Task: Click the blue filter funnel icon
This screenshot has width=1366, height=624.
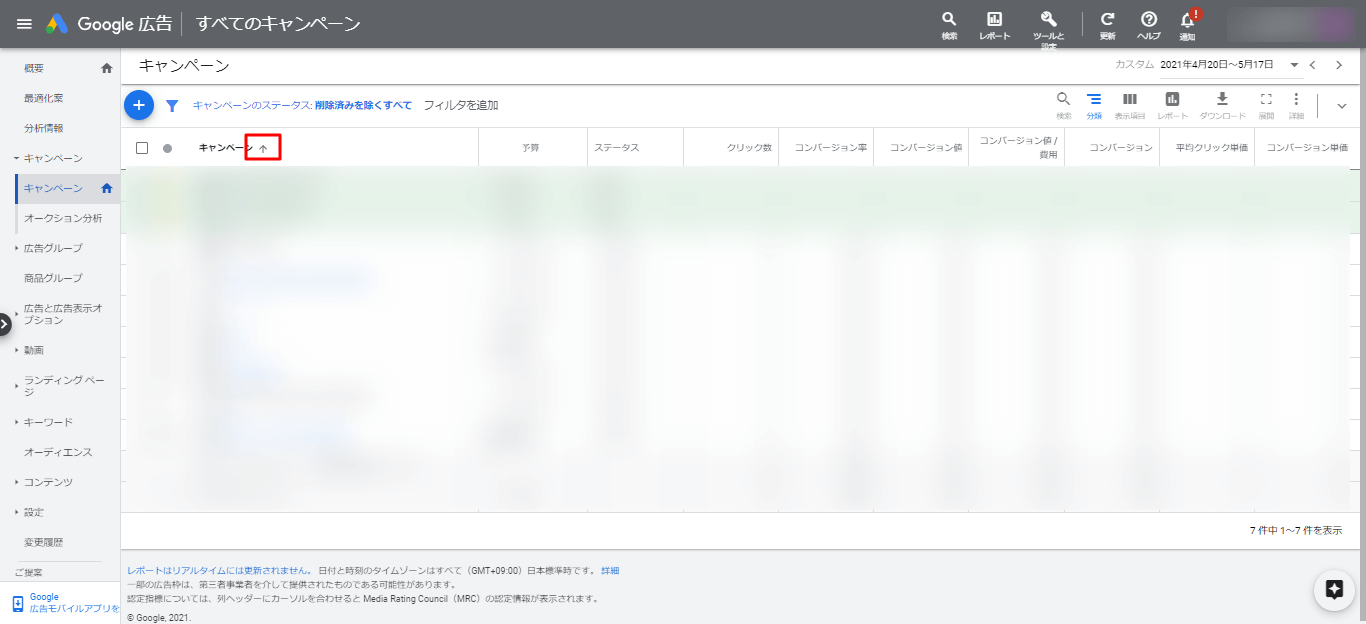Action: 172,105
